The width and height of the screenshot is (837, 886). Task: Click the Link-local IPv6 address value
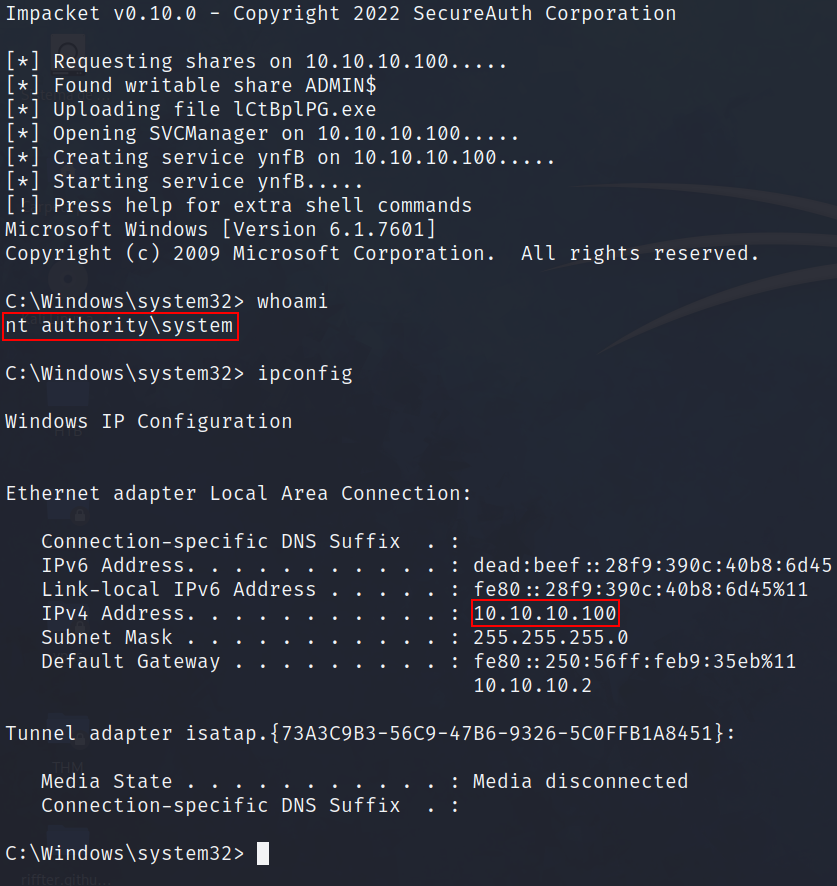pyautogui.click(x=640, y=589)
